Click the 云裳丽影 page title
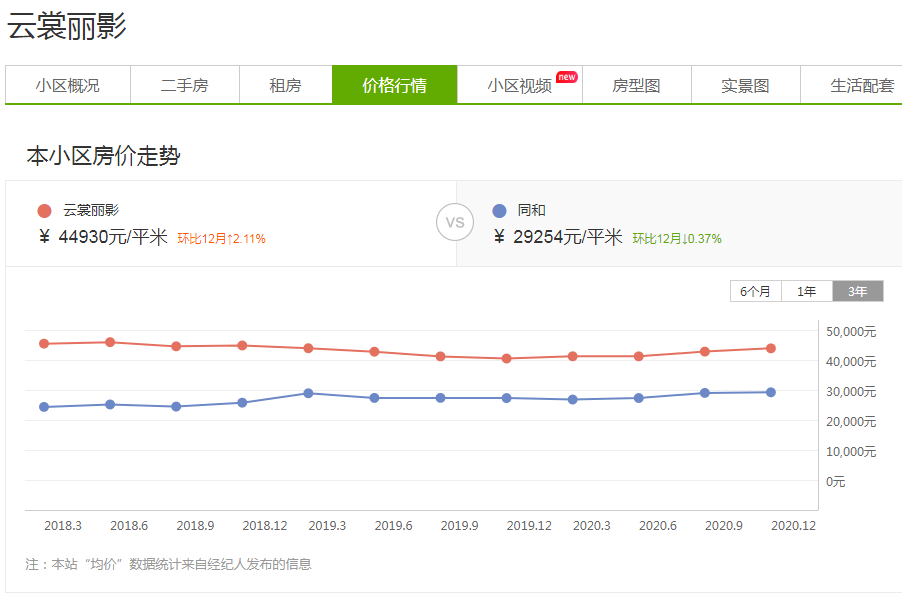Viewport: 902px width, 602px height. pyautogui.click(x=66, y=26)
